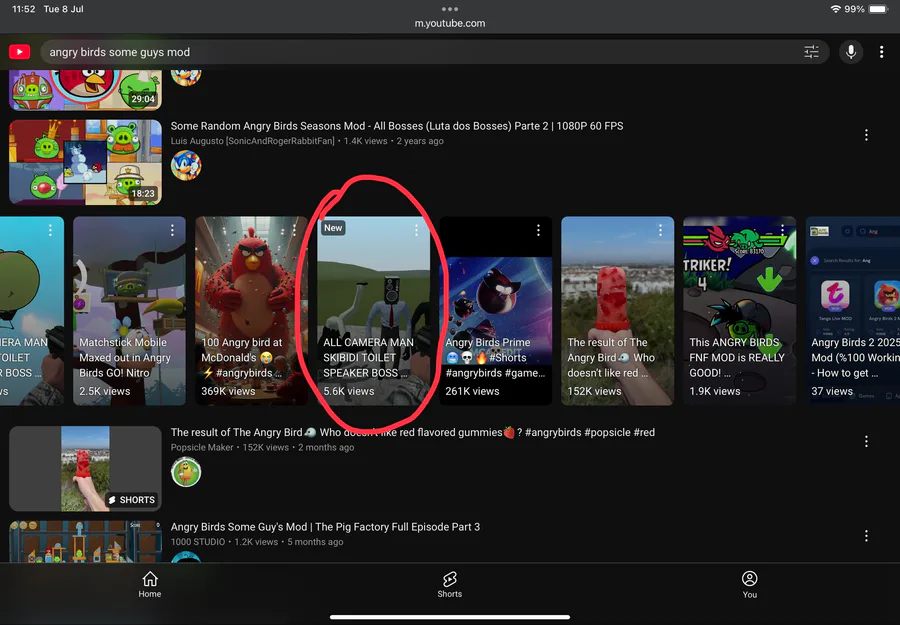Open search filters icon

click(x=811, y=52)
